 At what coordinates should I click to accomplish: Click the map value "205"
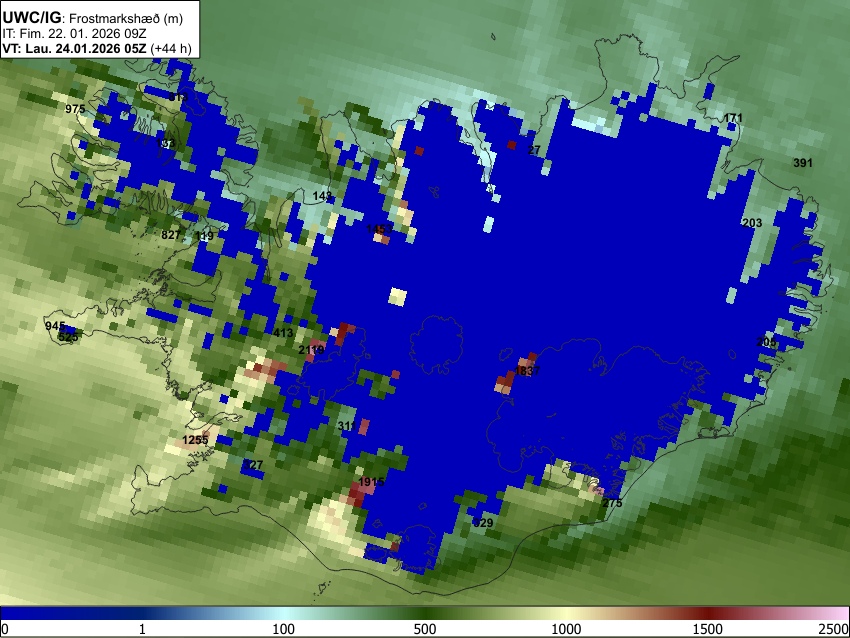(x=766, y=341)
